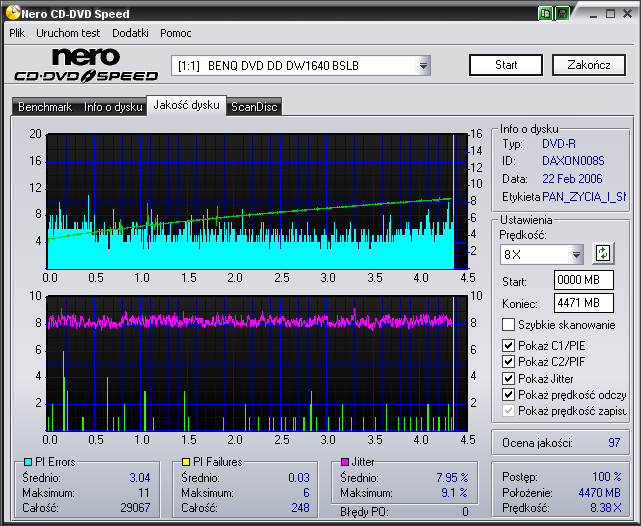Click the date value 22 Feb 2006
Image resolution: width=641 pixels, height=526 pixels.
572,179
